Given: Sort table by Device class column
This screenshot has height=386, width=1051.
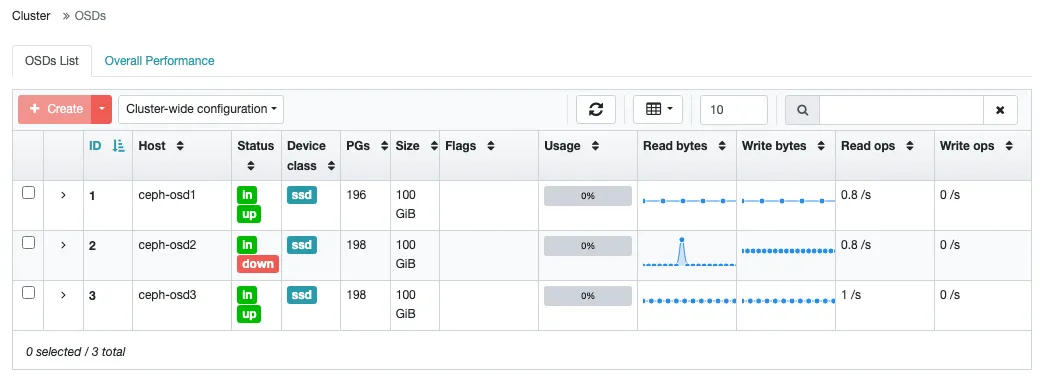Looking at the screenshot, I should point(330,166).
